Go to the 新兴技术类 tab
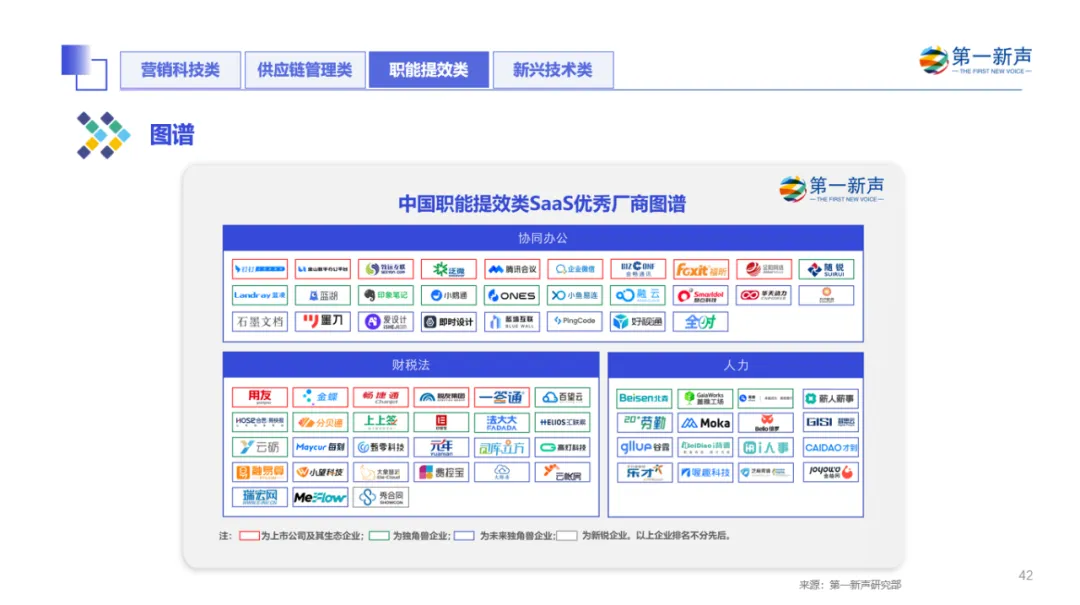The width and height of the screenshot is (1080, 605). 553,70
